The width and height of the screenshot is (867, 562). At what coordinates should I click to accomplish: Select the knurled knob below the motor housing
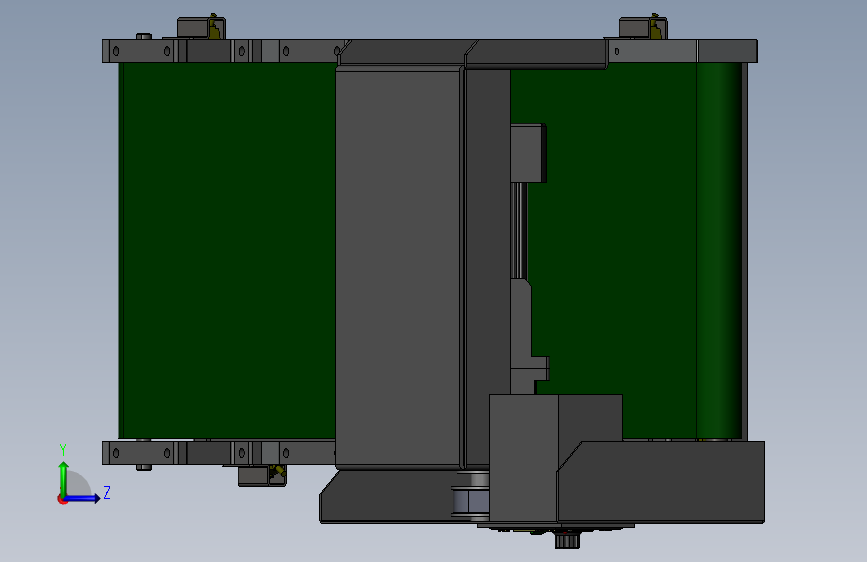[x=567, y=540]
